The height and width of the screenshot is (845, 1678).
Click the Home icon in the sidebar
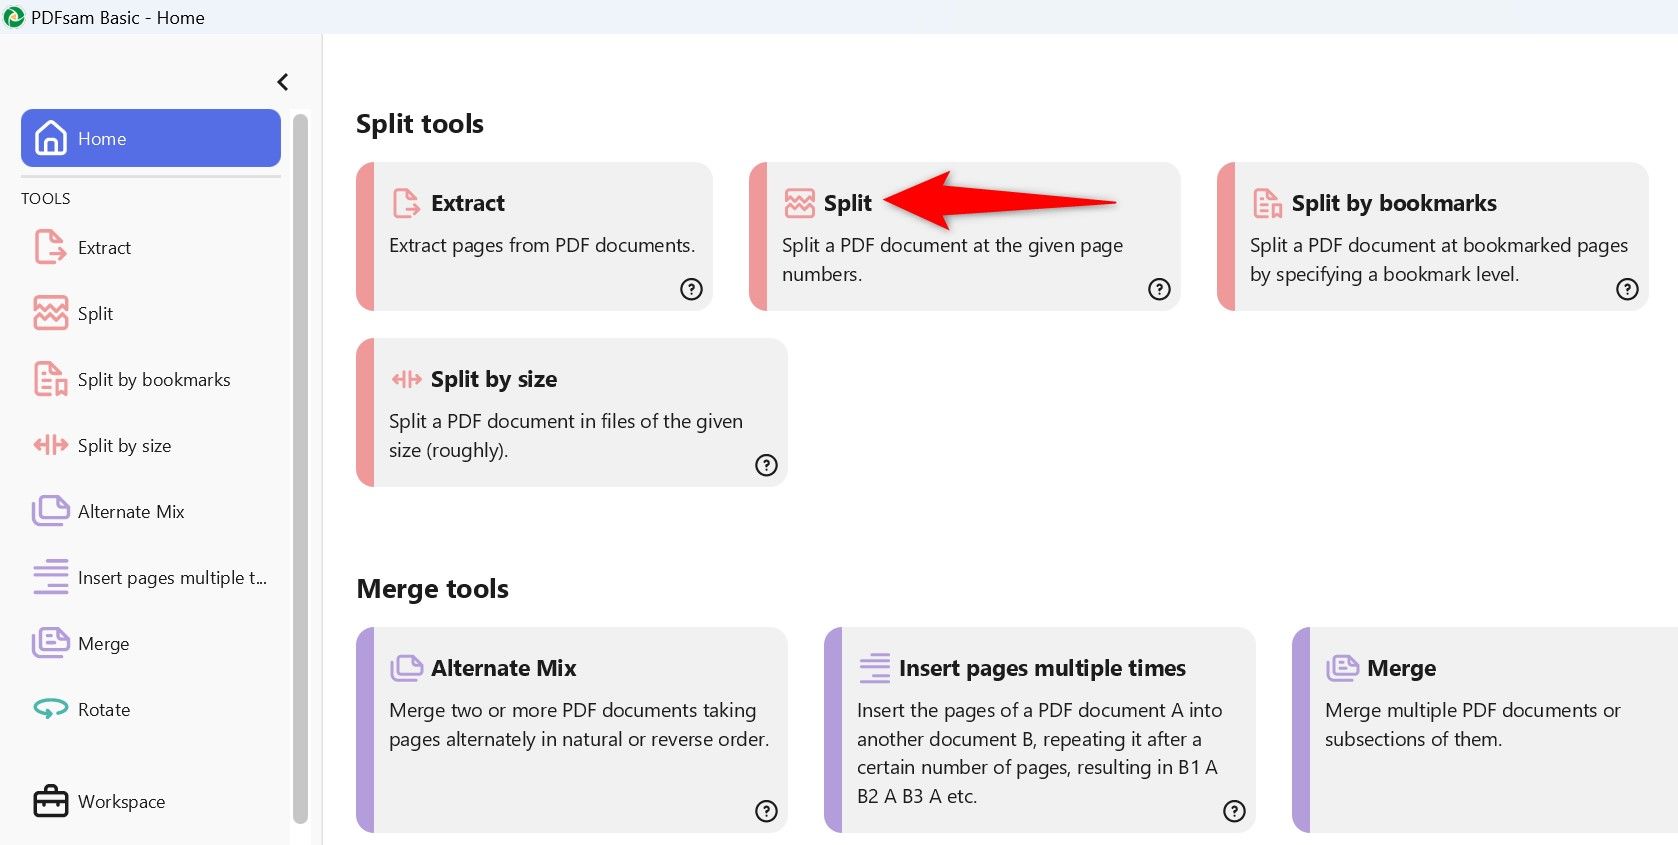(x=51, y=138)
